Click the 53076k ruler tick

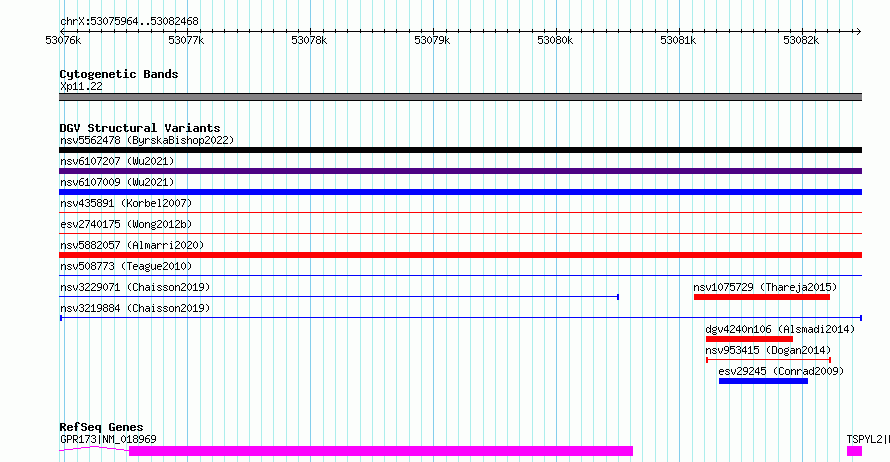[64, 40]
